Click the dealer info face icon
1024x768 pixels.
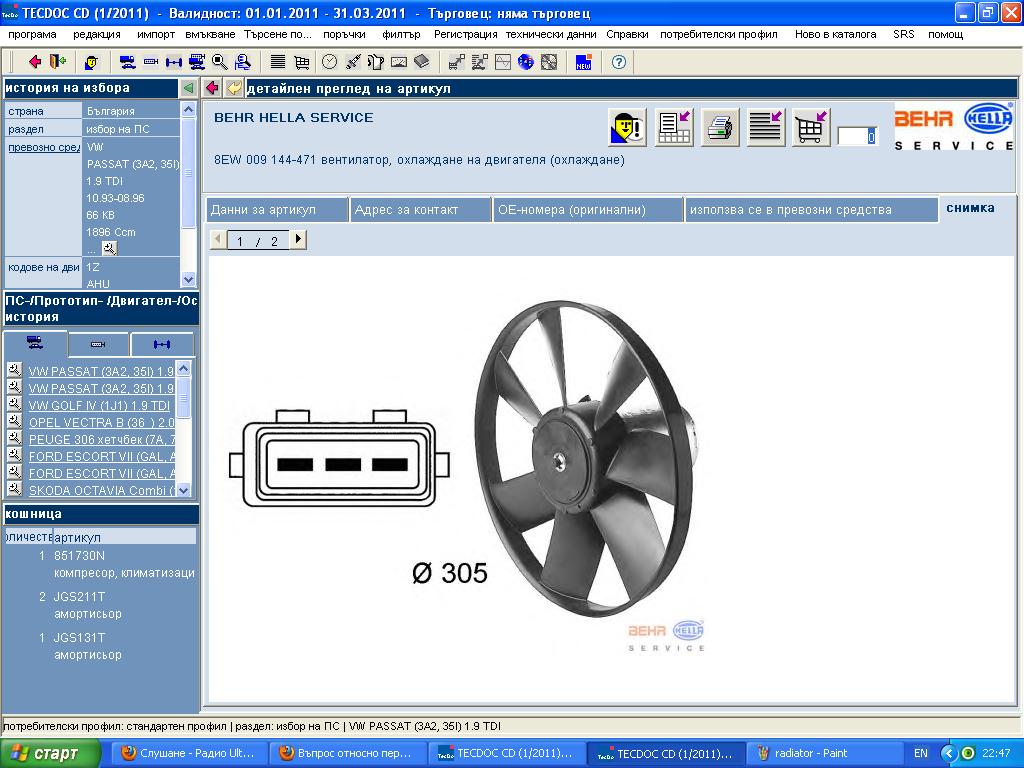pyautogui.click(x=626, y=128)
